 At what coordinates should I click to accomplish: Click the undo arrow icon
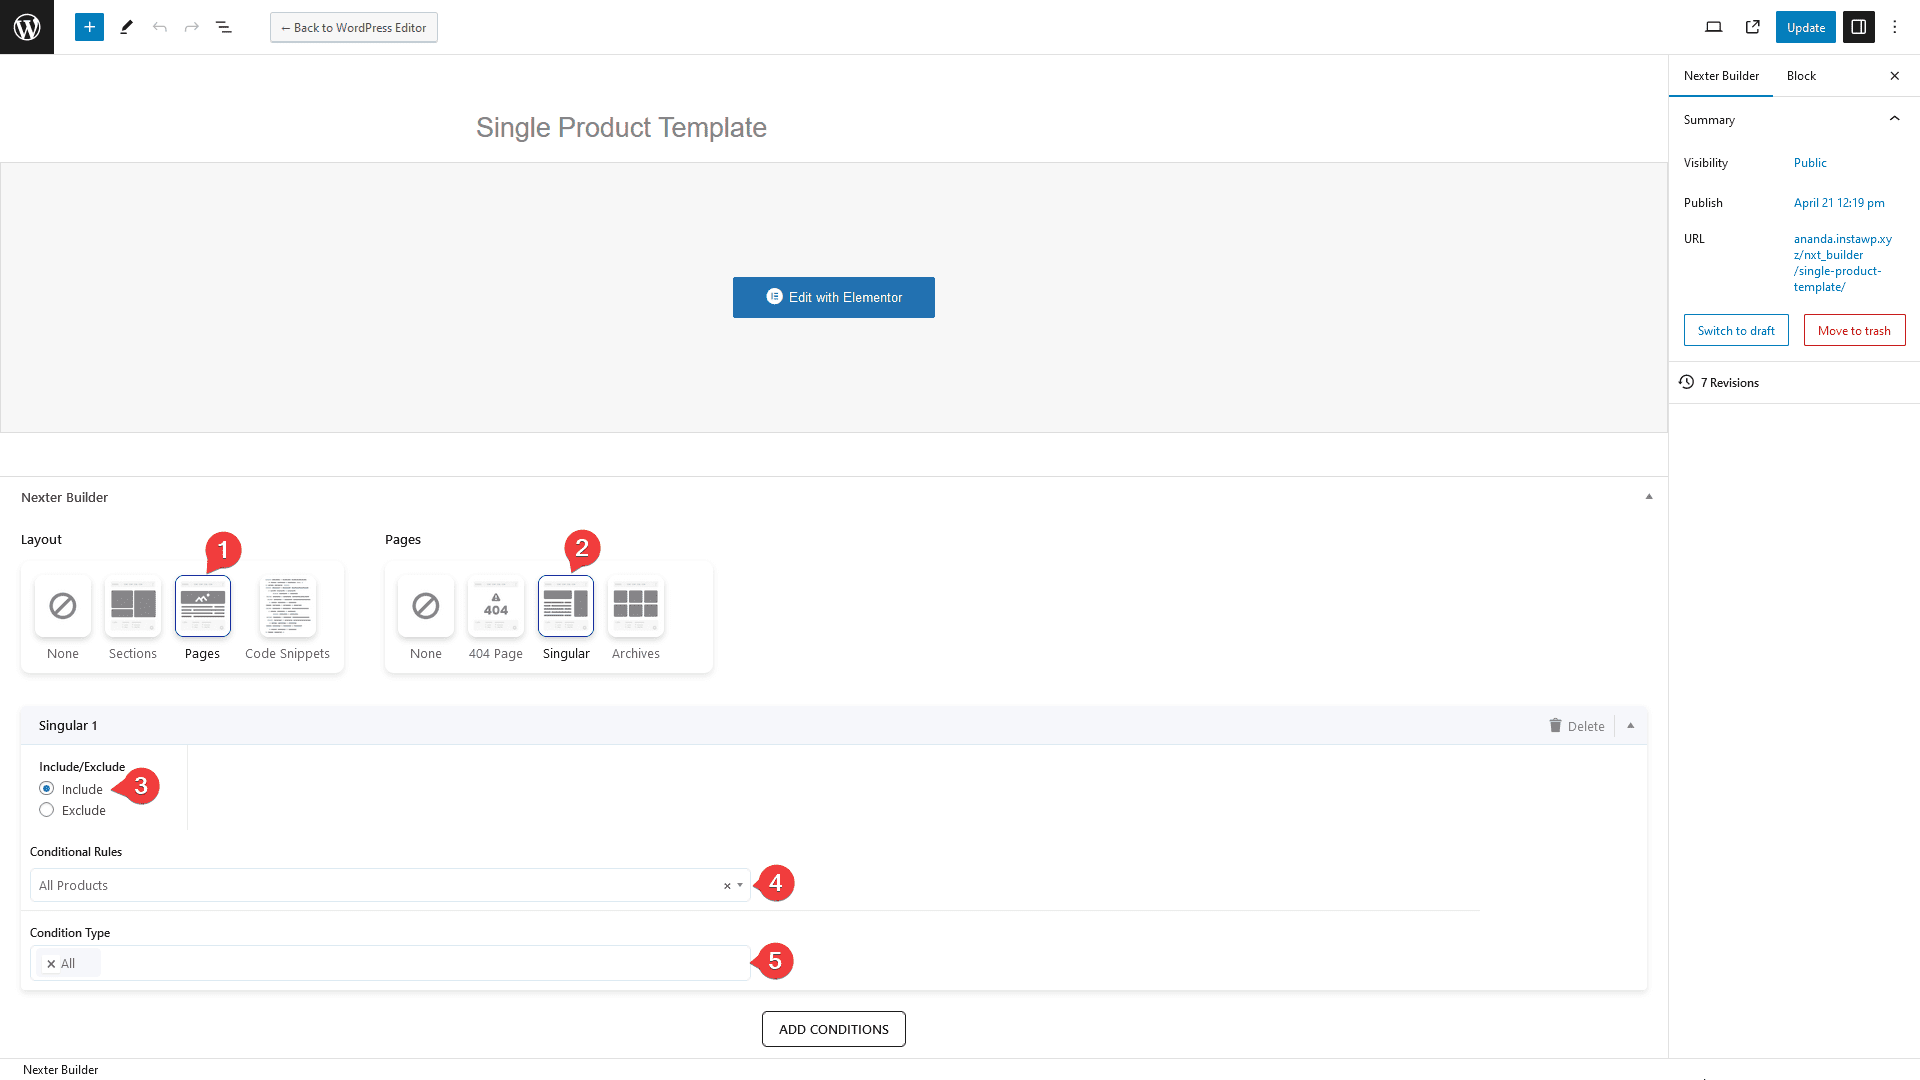coord(160,26)
